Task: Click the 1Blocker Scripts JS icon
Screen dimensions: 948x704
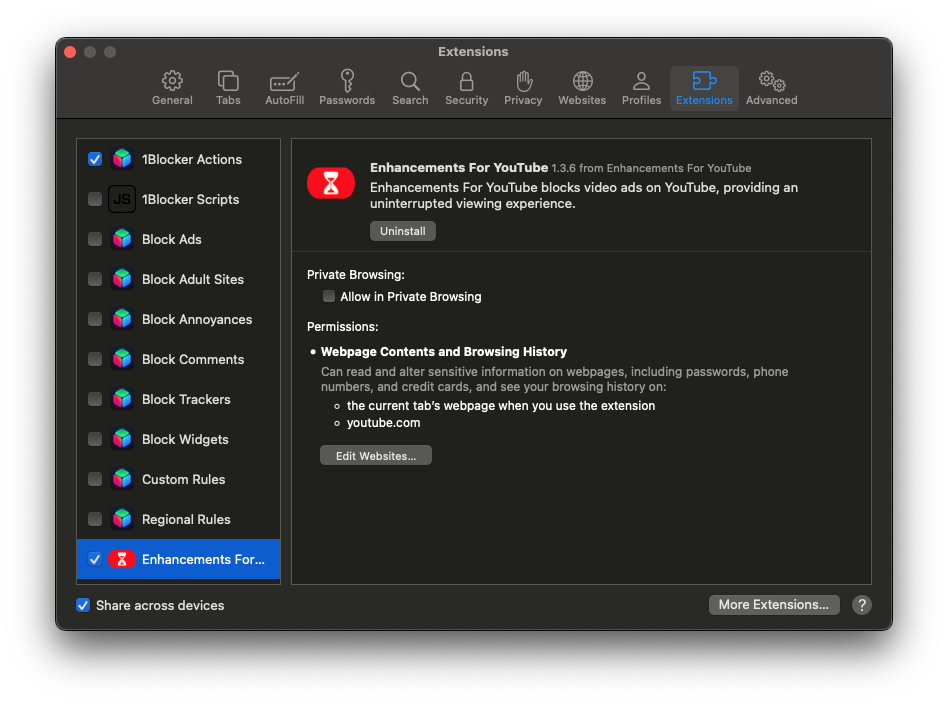Action: coord(122,199)
